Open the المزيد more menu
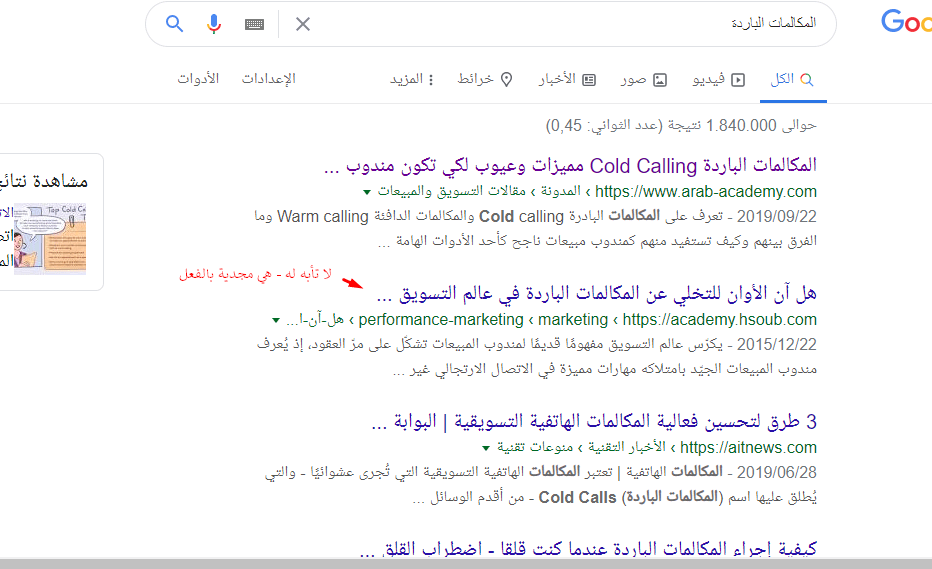 [412, 79]
